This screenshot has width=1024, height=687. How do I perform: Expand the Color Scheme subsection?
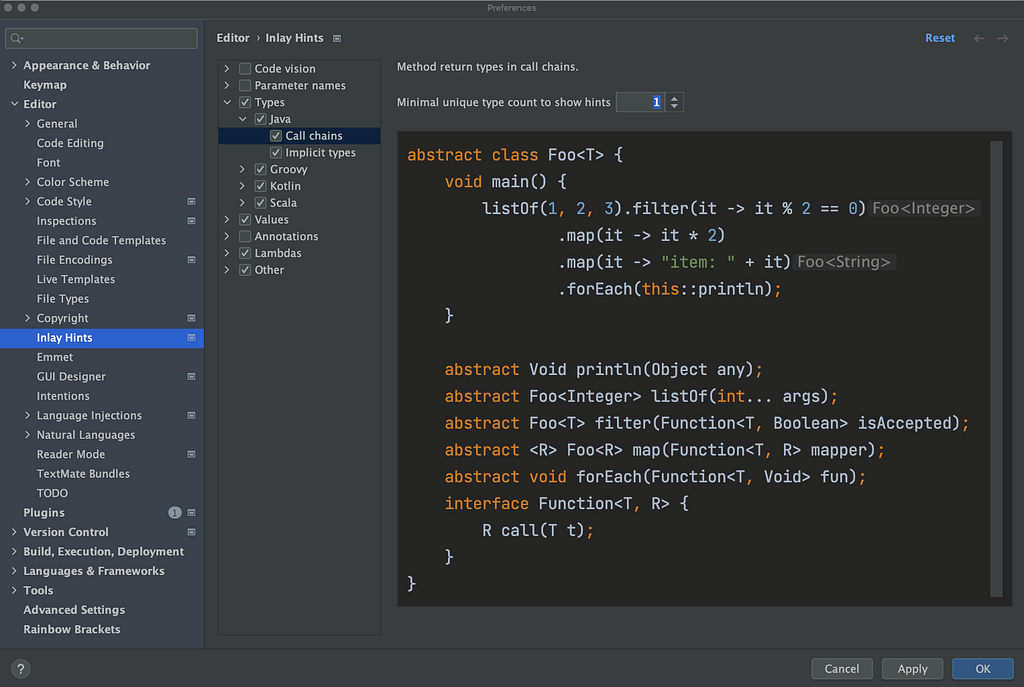click(x=27, y=182)
